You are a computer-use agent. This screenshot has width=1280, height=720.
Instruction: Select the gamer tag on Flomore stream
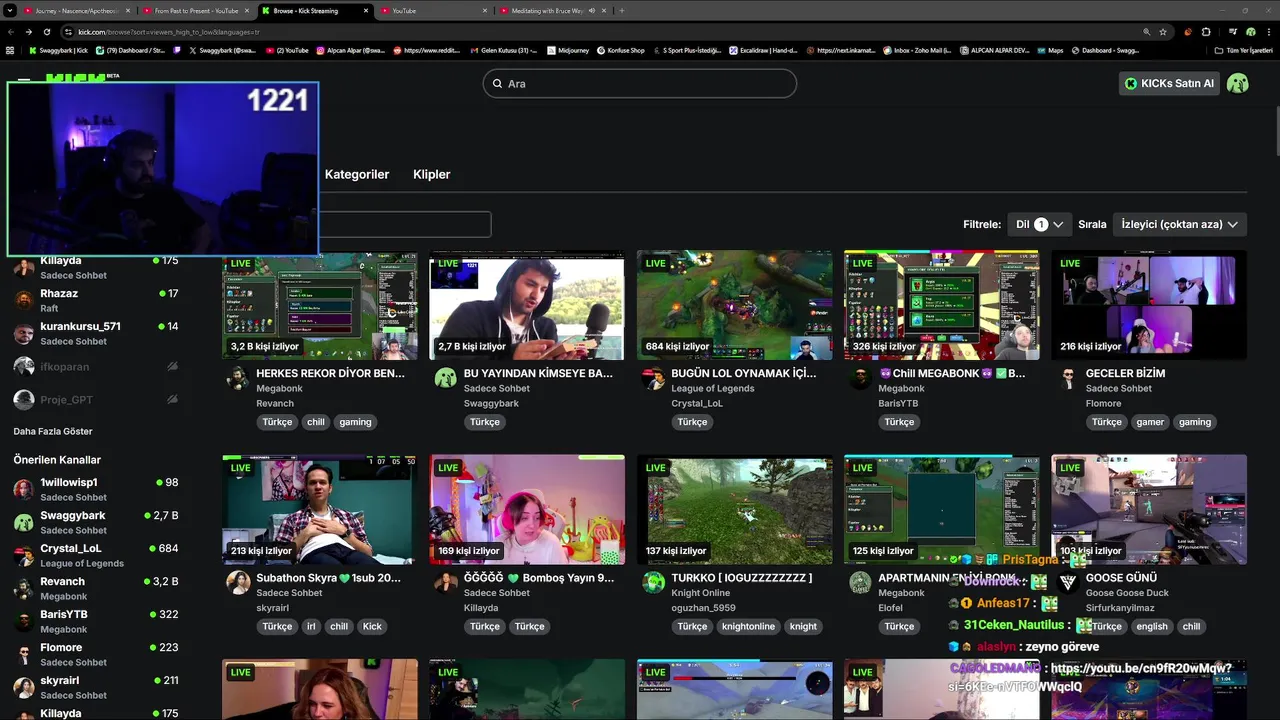coord(1150,422)
